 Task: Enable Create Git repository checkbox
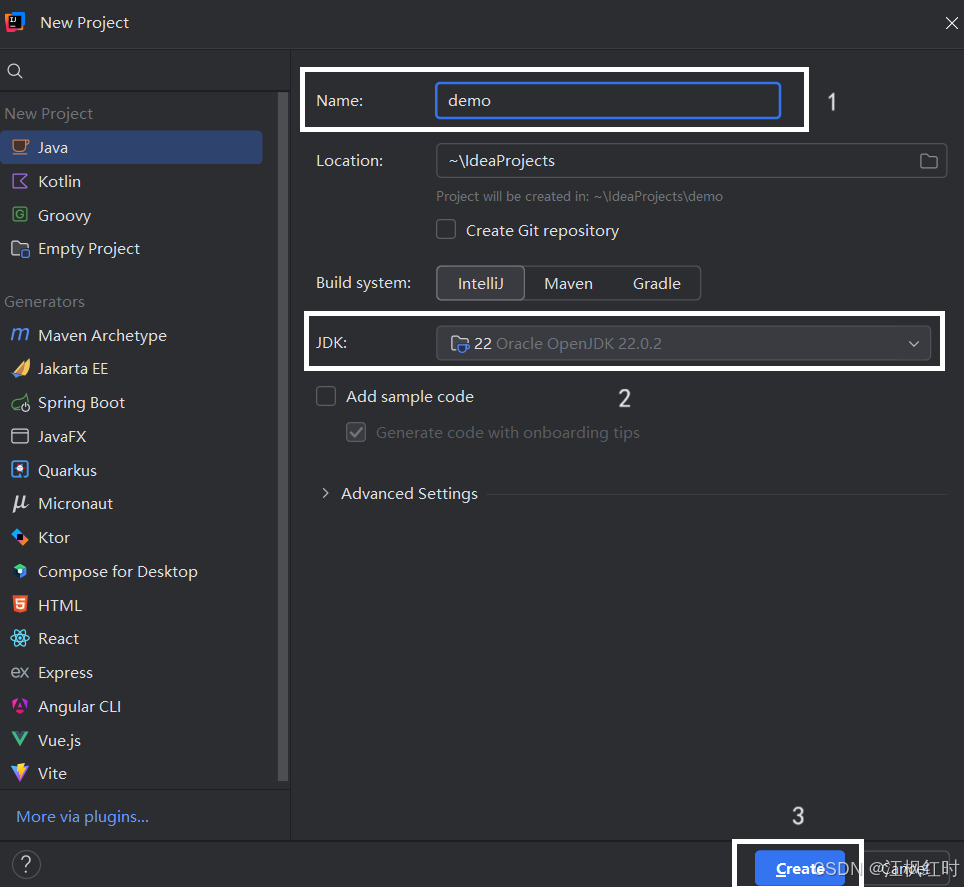(x=446, y=230)
